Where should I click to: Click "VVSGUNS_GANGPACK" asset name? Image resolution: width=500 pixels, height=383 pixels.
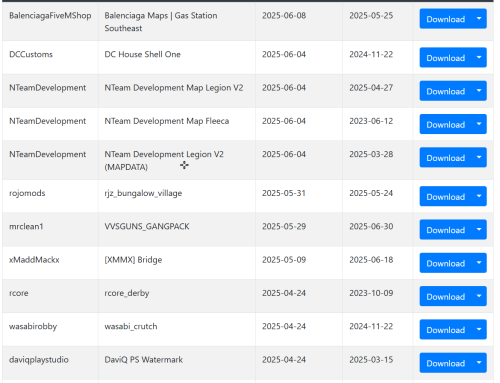147,227
